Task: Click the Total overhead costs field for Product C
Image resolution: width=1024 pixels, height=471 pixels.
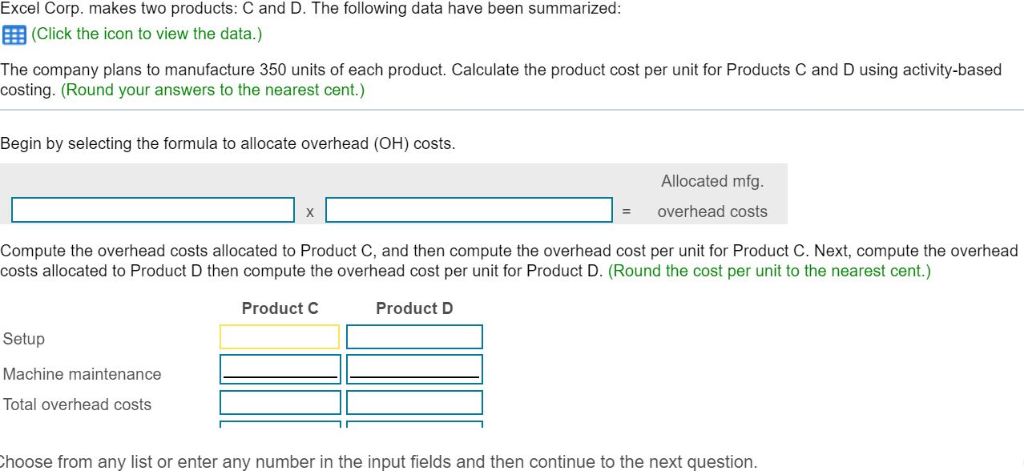Action: point(280,403)
